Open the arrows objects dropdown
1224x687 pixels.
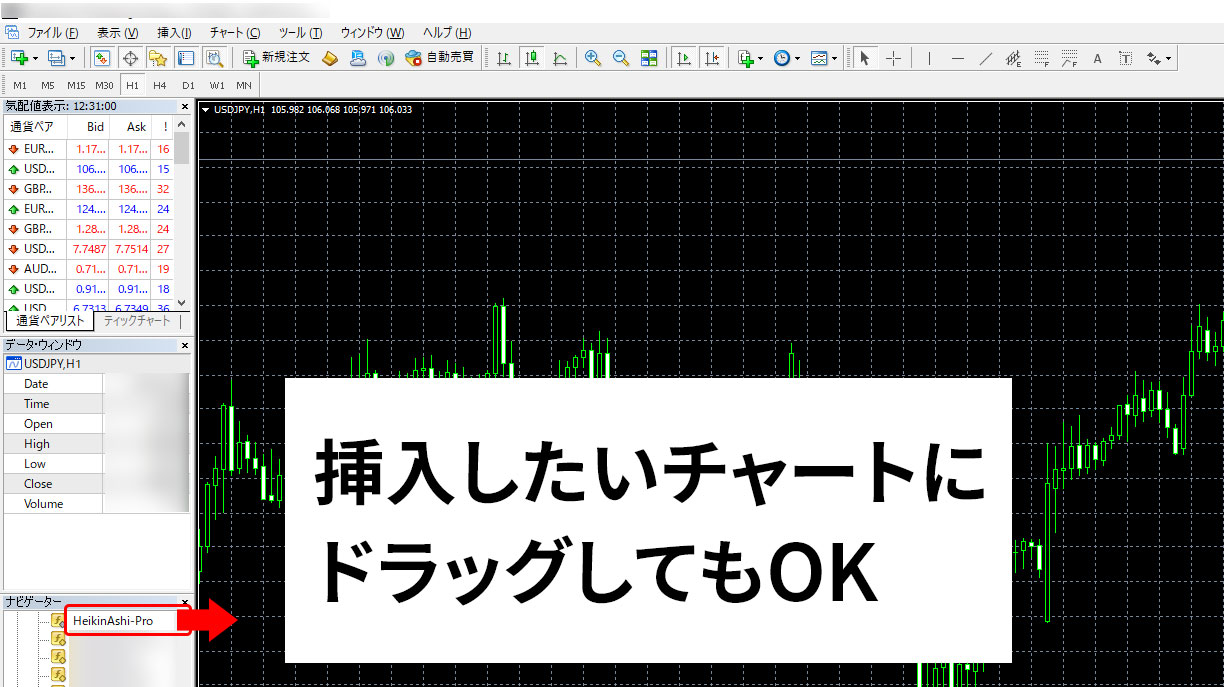(x=1168, y=58)
